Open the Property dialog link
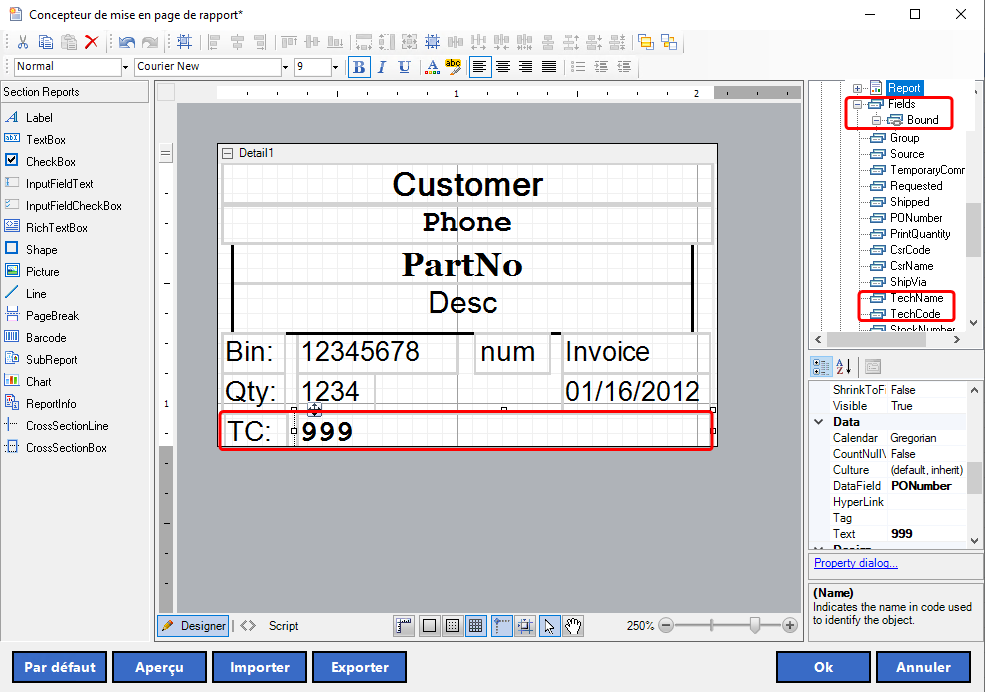 pos(855,563)
